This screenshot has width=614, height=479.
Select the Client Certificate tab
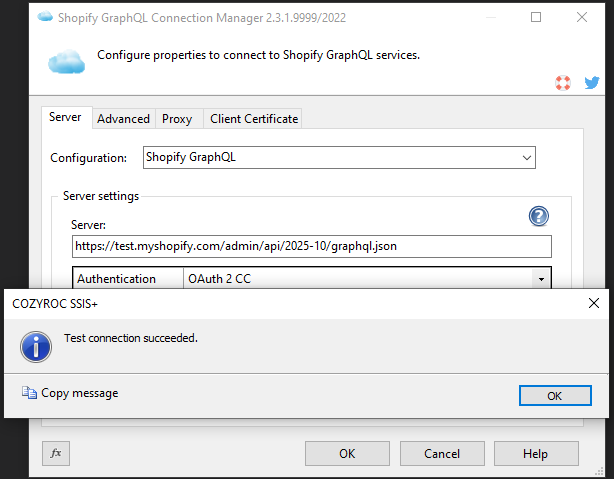254,119
